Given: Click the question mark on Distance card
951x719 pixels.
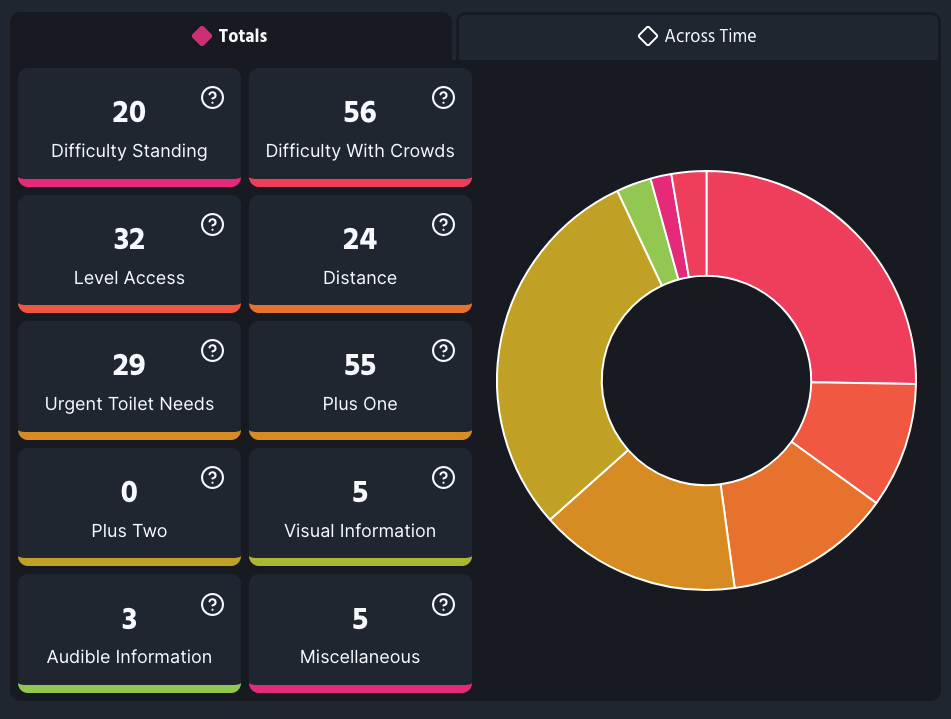Looking at the screenshot, I should coord(443,224).
